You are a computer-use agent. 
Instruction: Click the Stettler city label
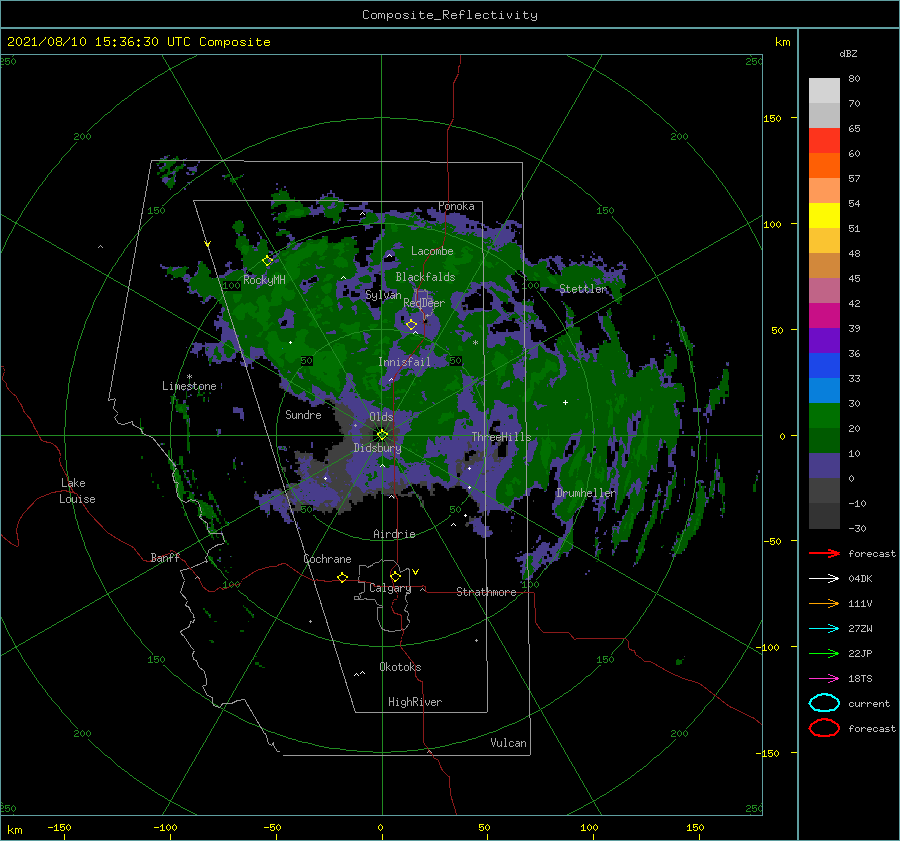coord(583,289)
